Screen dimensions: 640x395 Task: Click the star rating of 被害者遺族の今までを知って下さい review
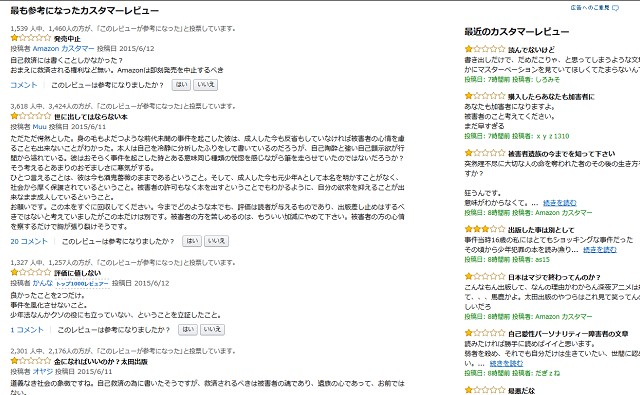pos(484,153)
